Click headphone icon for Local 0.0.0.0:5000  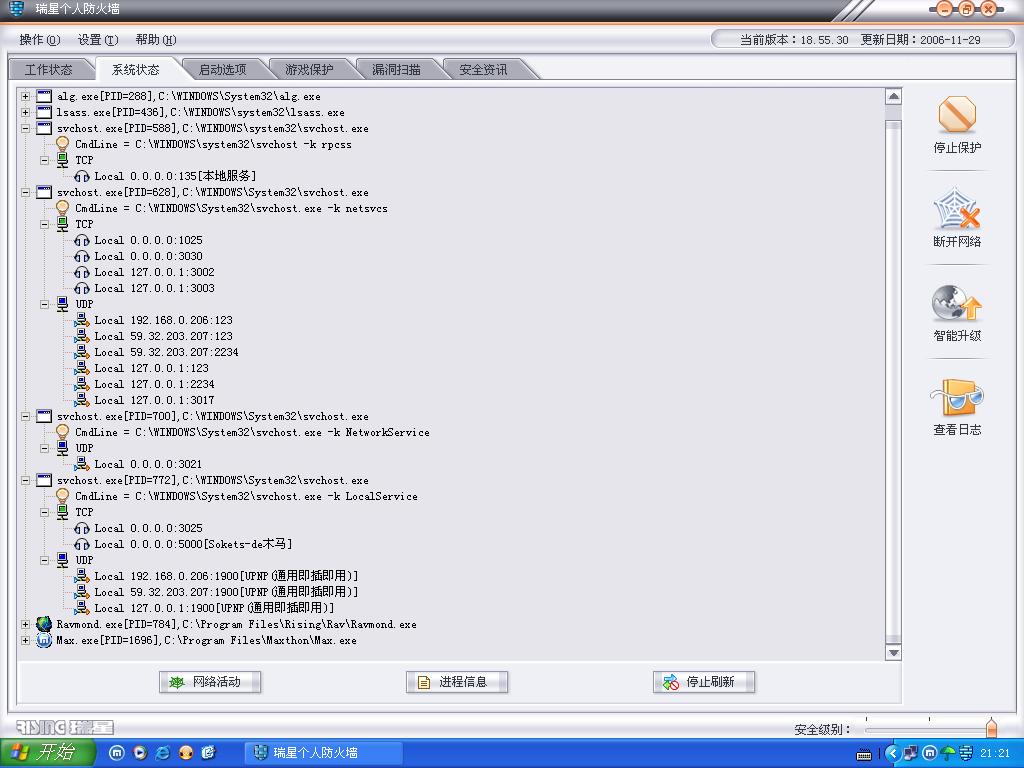point(82,544)
